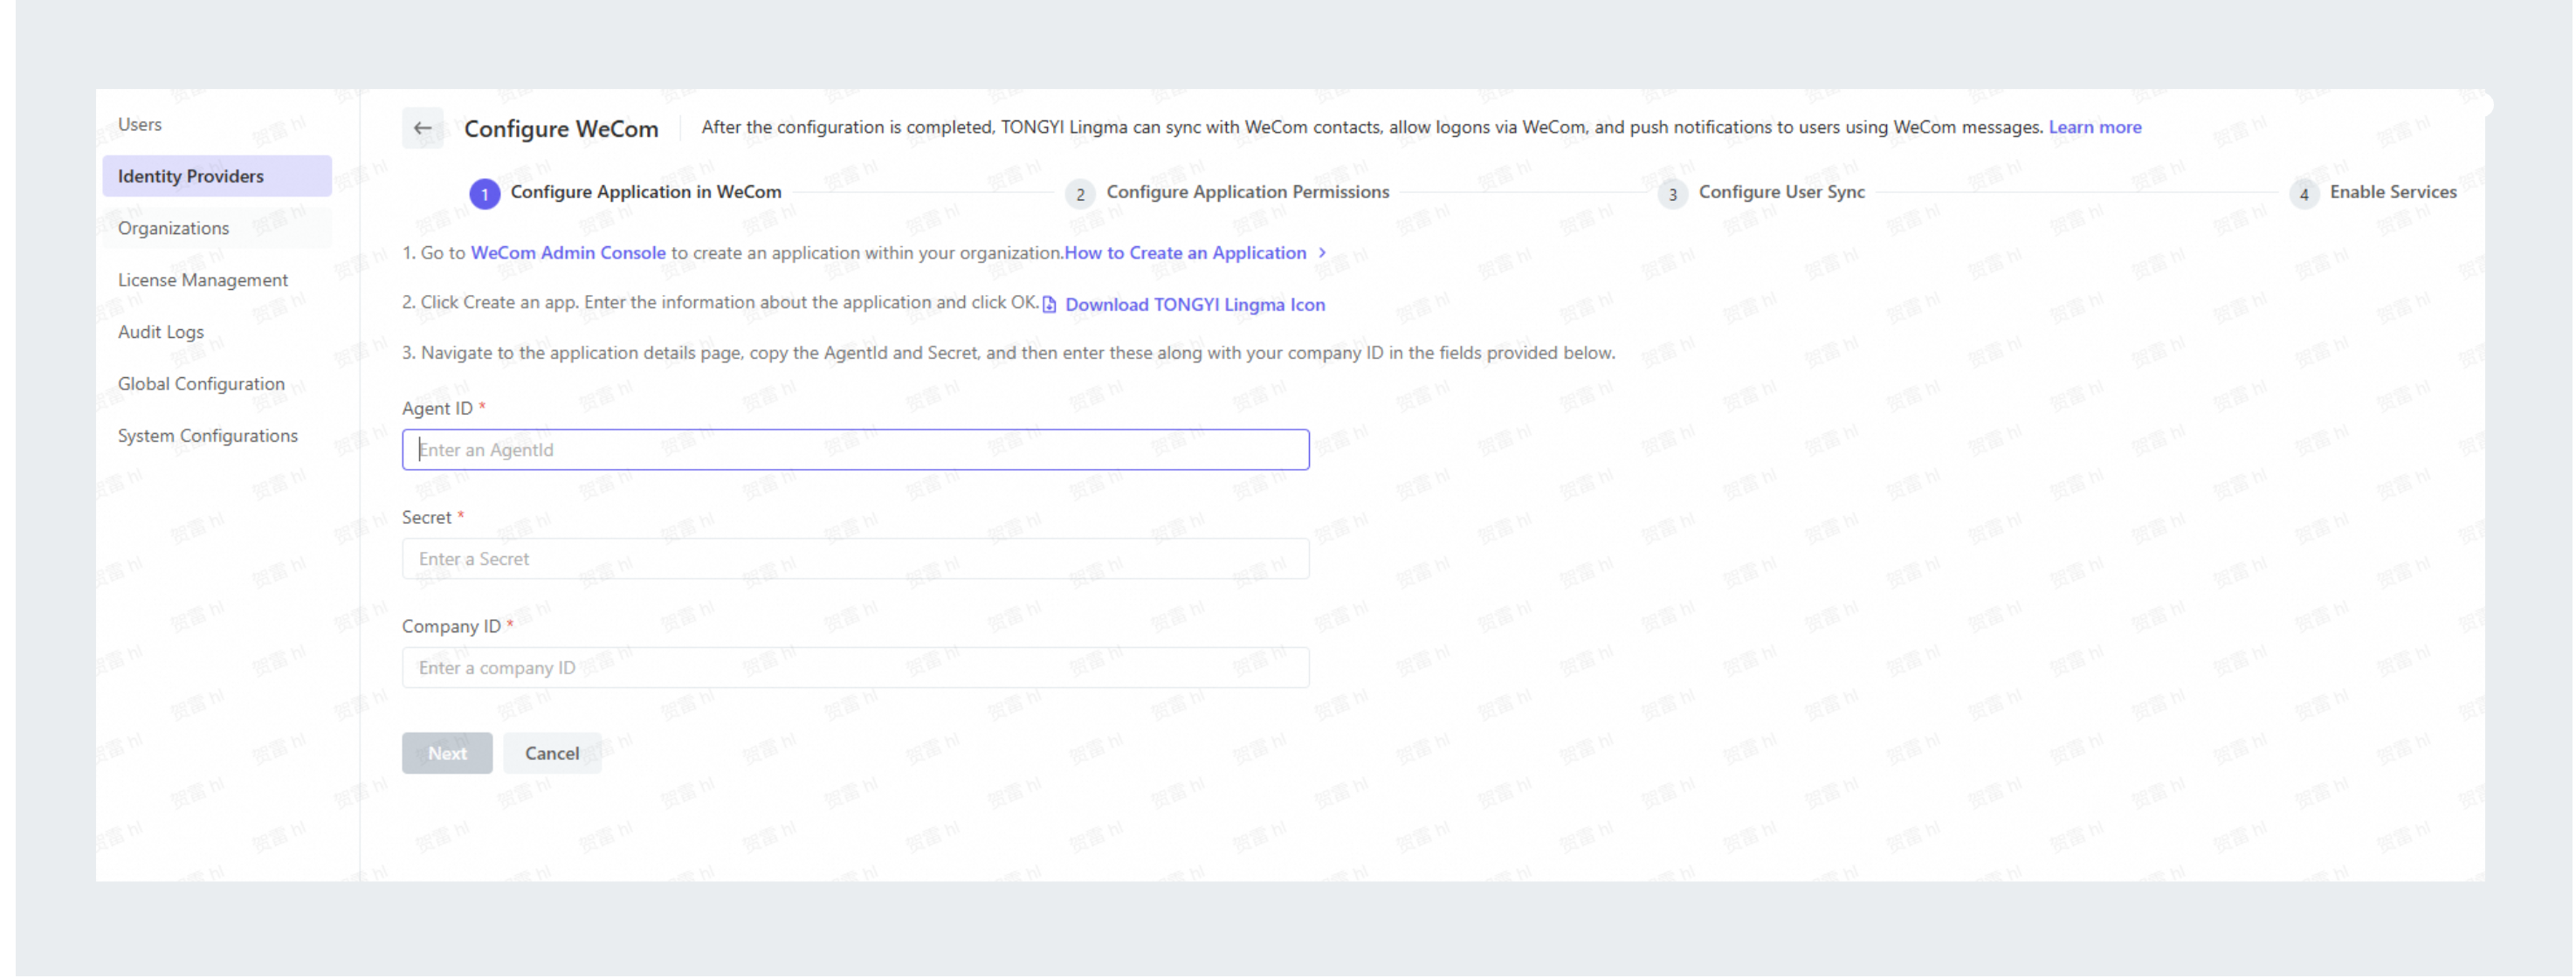Select Configure User Sync step label

coord(1782,192)
